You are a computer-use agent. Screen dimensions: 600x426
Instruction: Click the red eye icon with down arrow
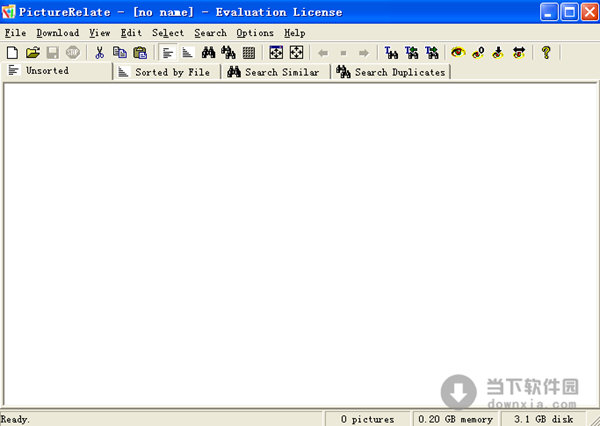coord(498,52)
